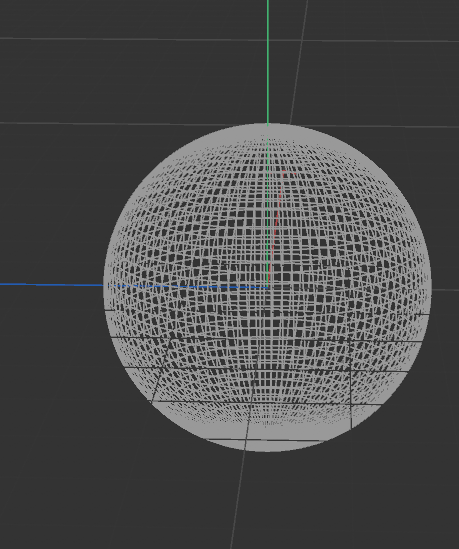Click the blue axis line outside the sphere
Screen dimensions: 459x549
pos(52,285)
